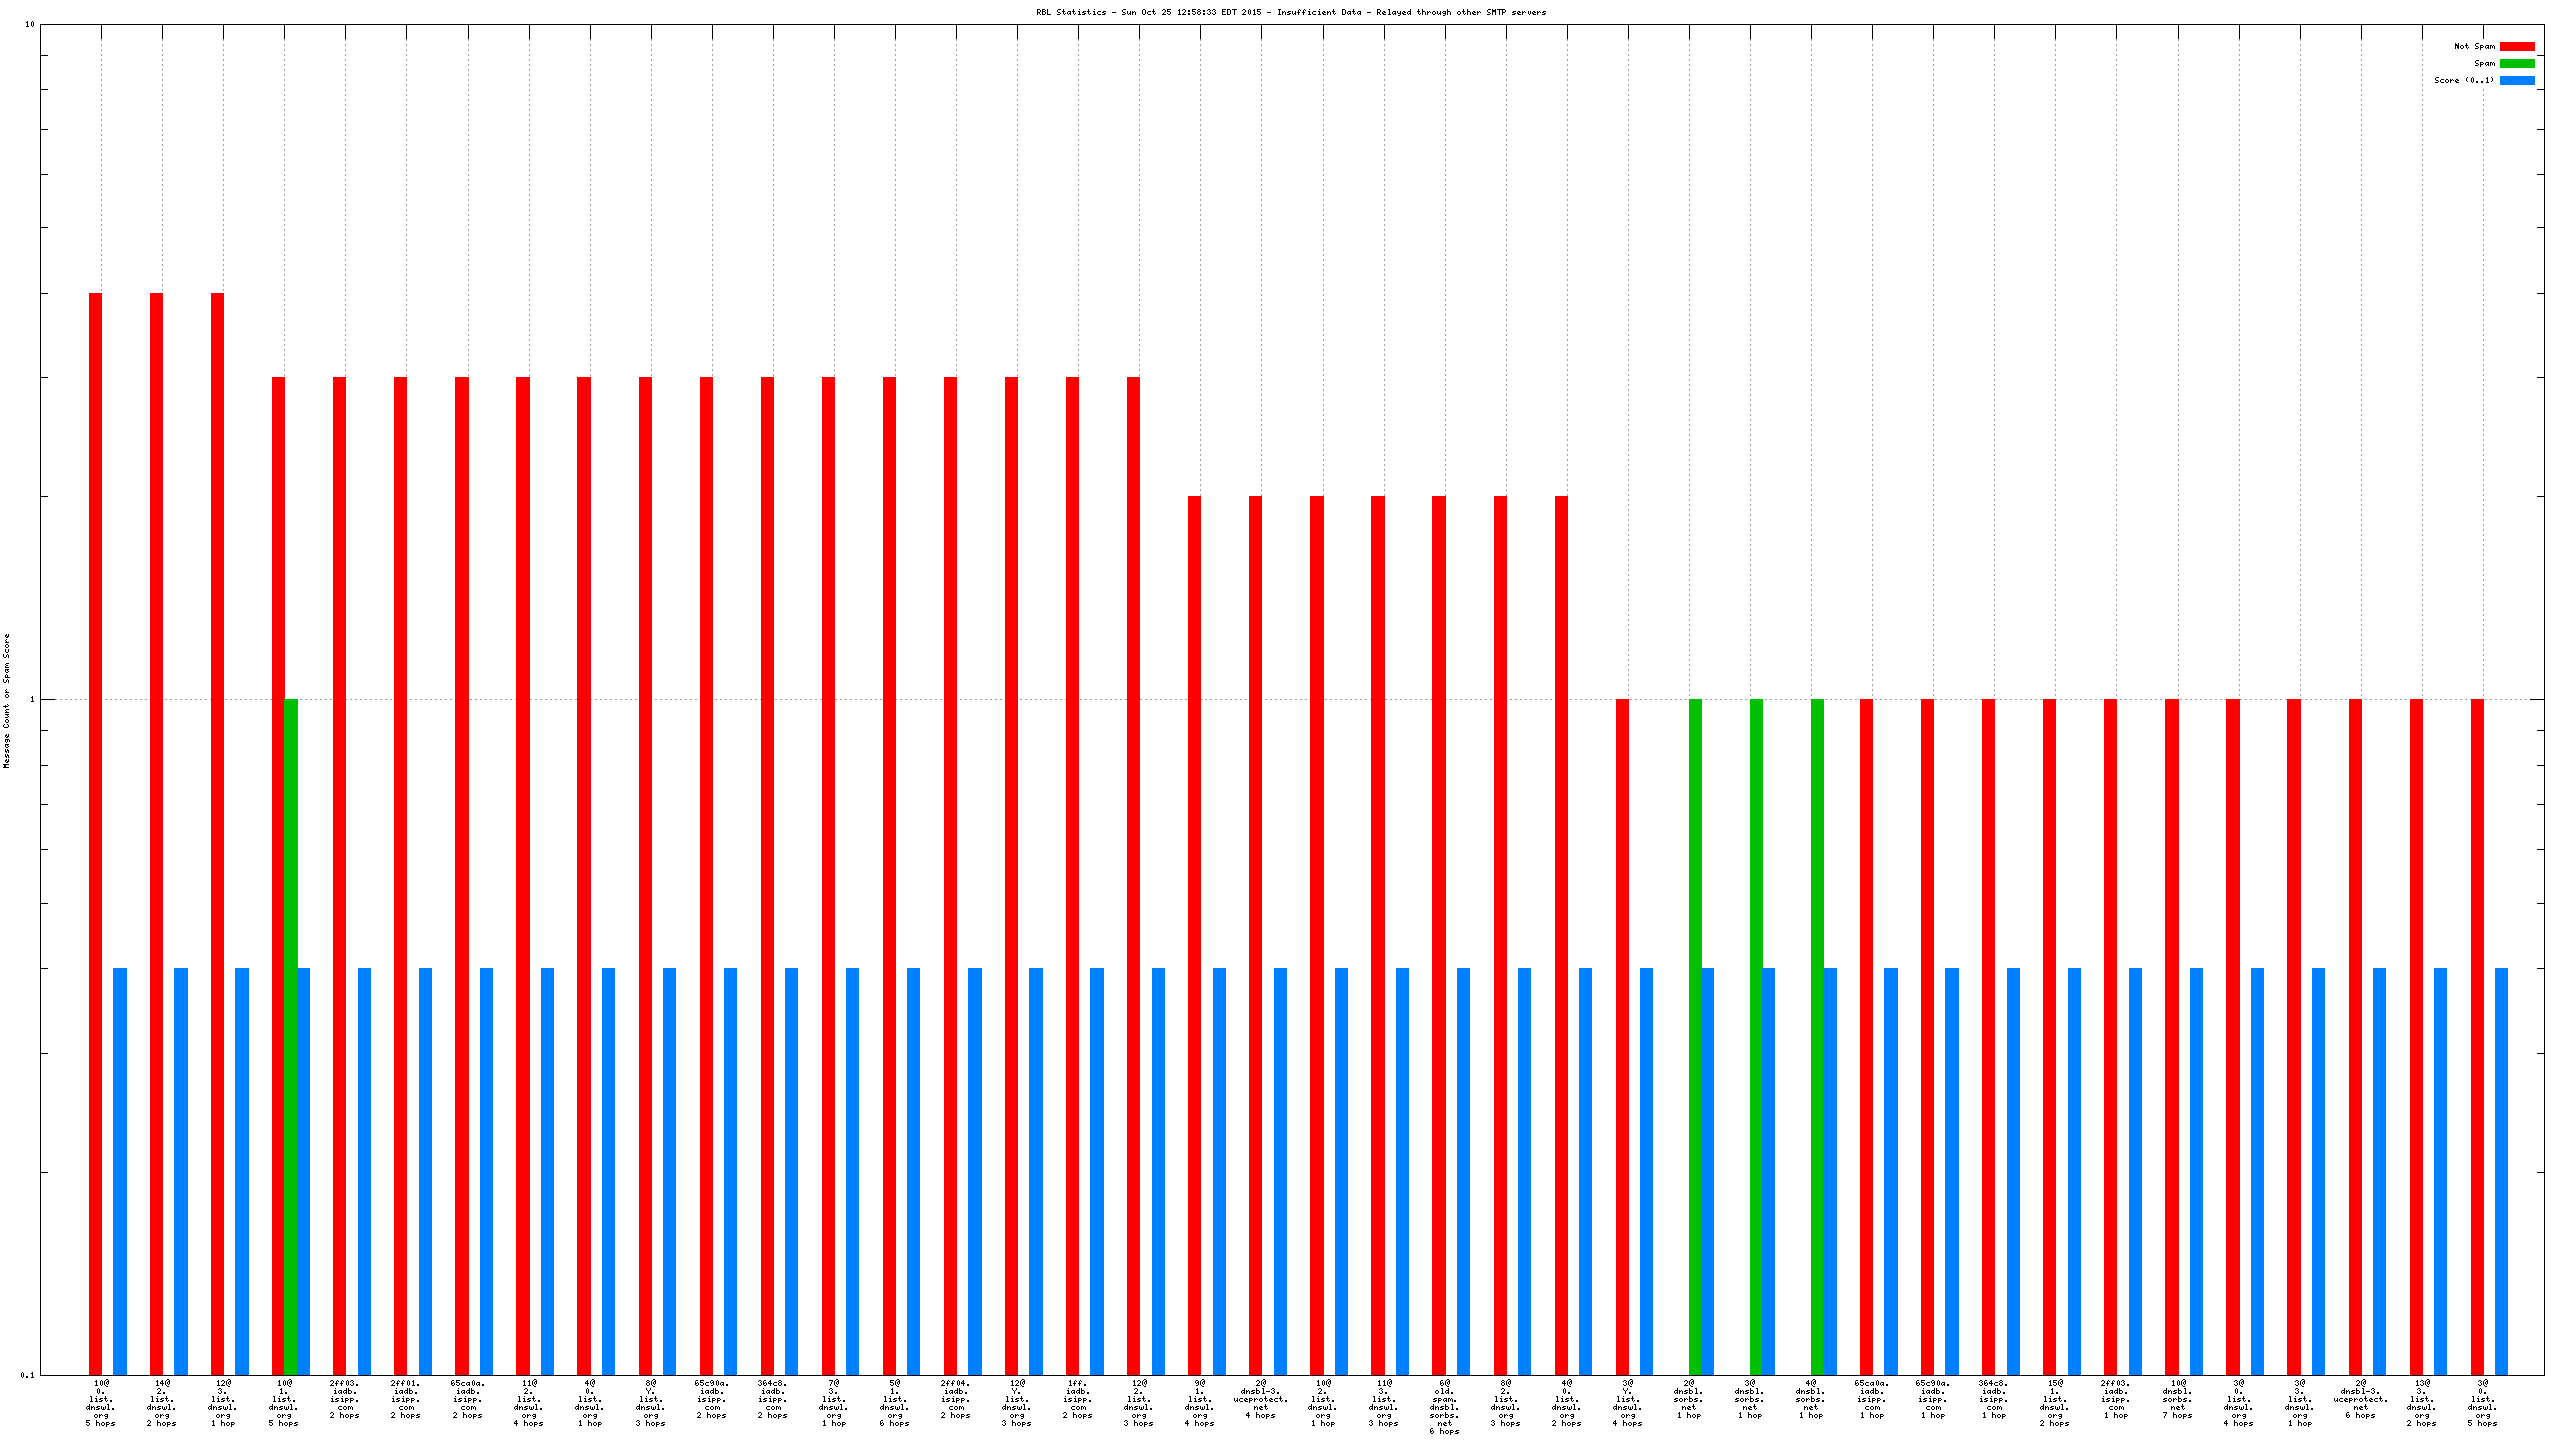Click the 14@ 2.list.dnswl.org axis label

[x=162, y=1402]
